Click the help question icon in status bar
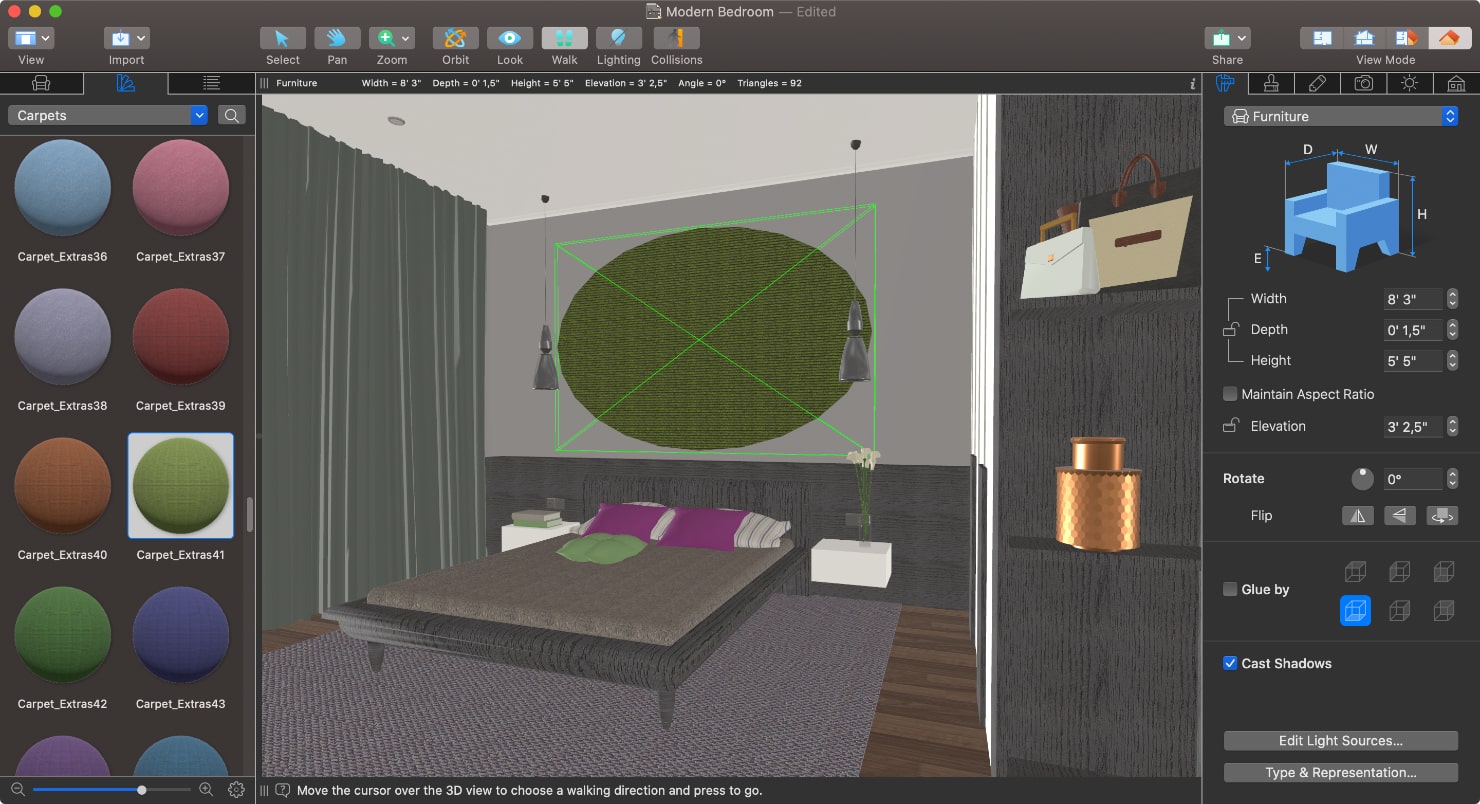Screen dimensions: 1480x804 tap(282, 790)
